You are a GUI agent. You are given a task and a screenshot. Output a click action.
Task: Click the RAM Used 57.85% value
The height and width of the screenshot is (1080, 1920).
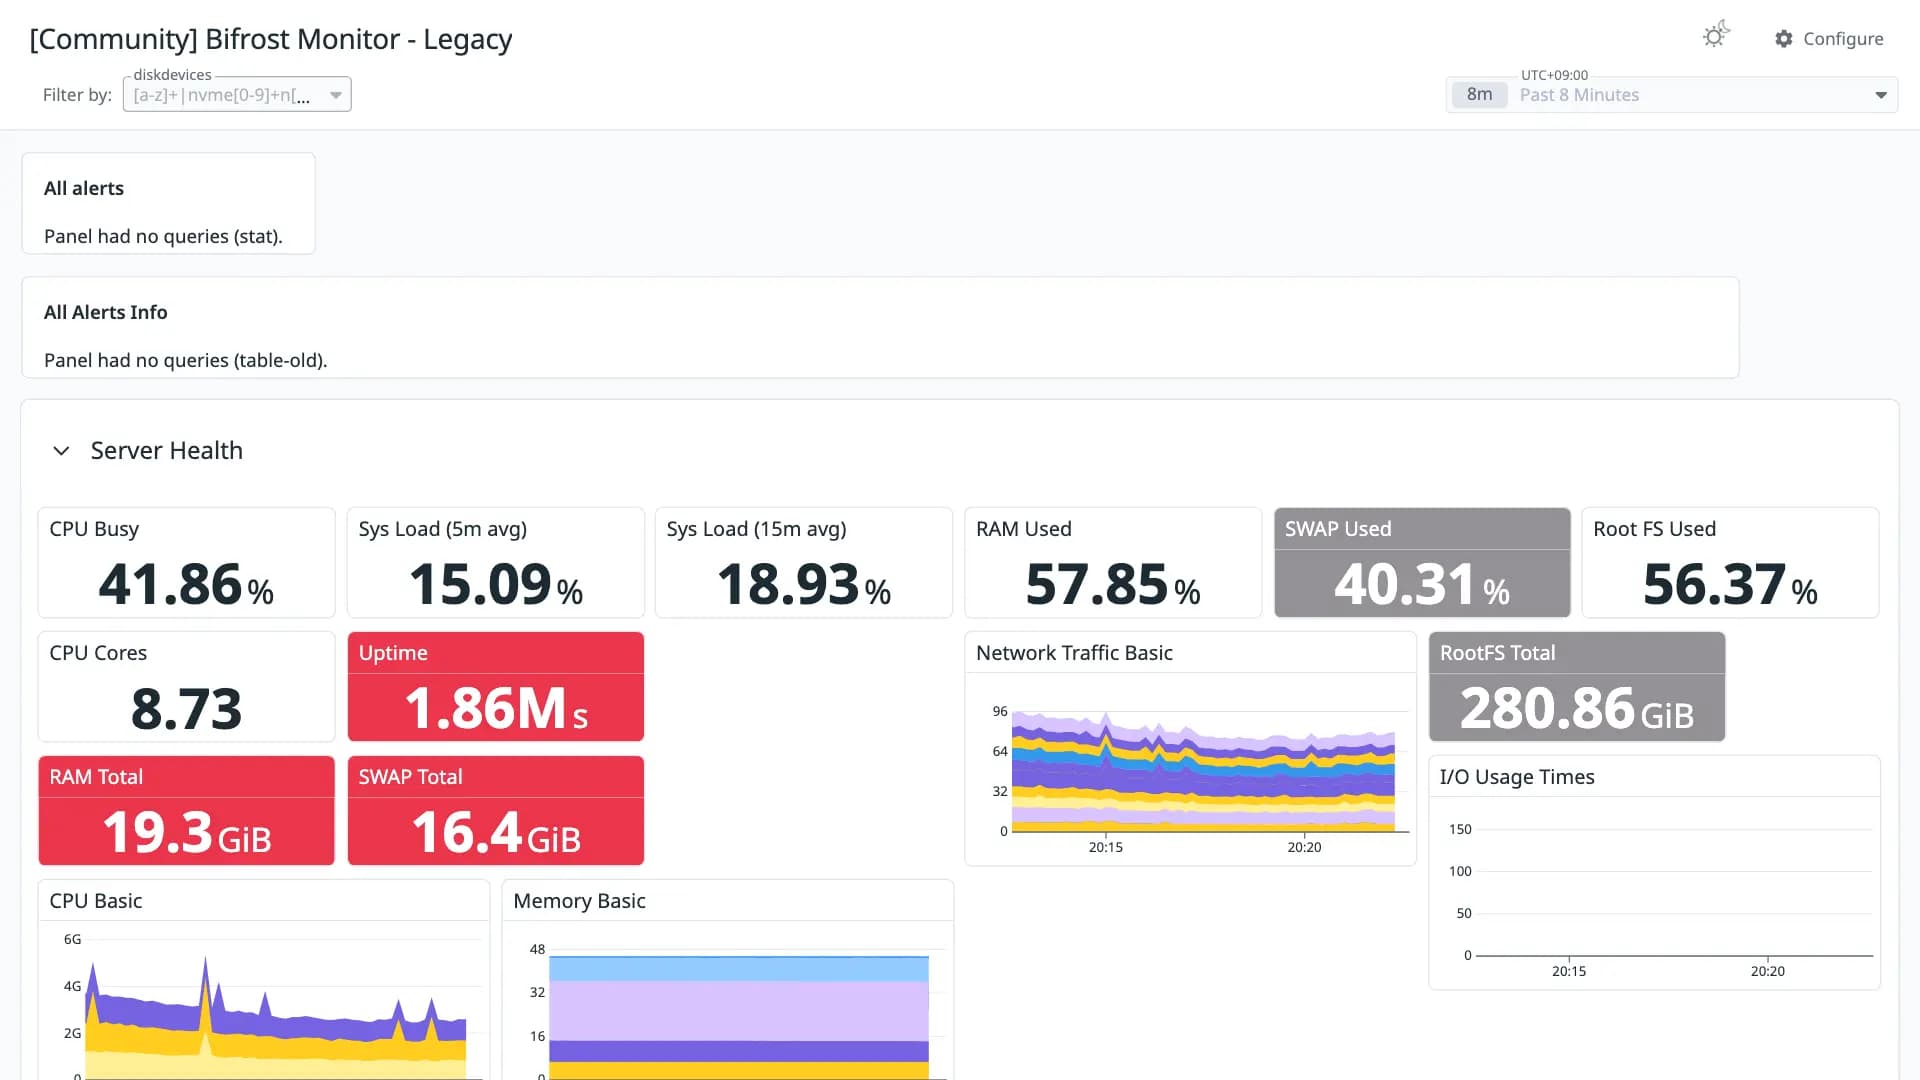[1112, 585]
